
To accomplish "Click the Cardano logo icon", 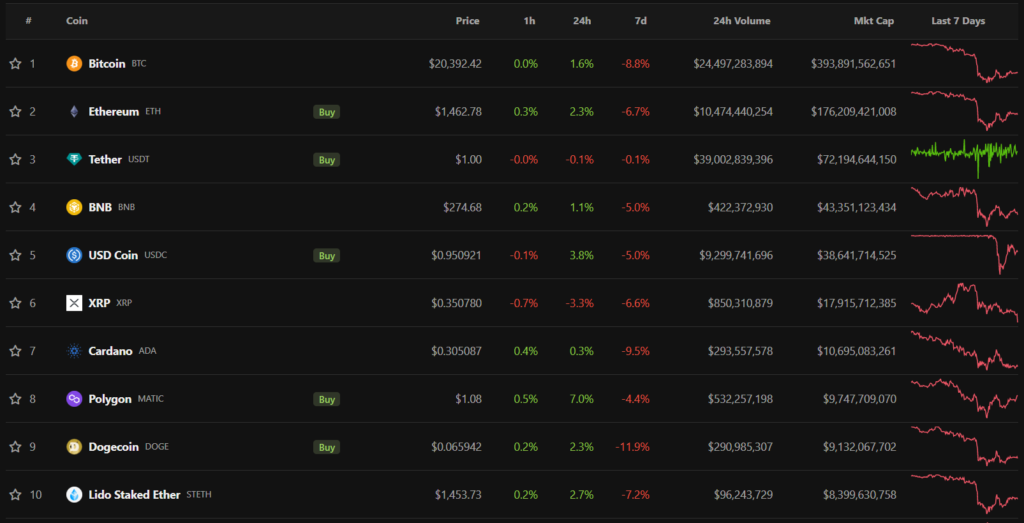I will point(74,351).
